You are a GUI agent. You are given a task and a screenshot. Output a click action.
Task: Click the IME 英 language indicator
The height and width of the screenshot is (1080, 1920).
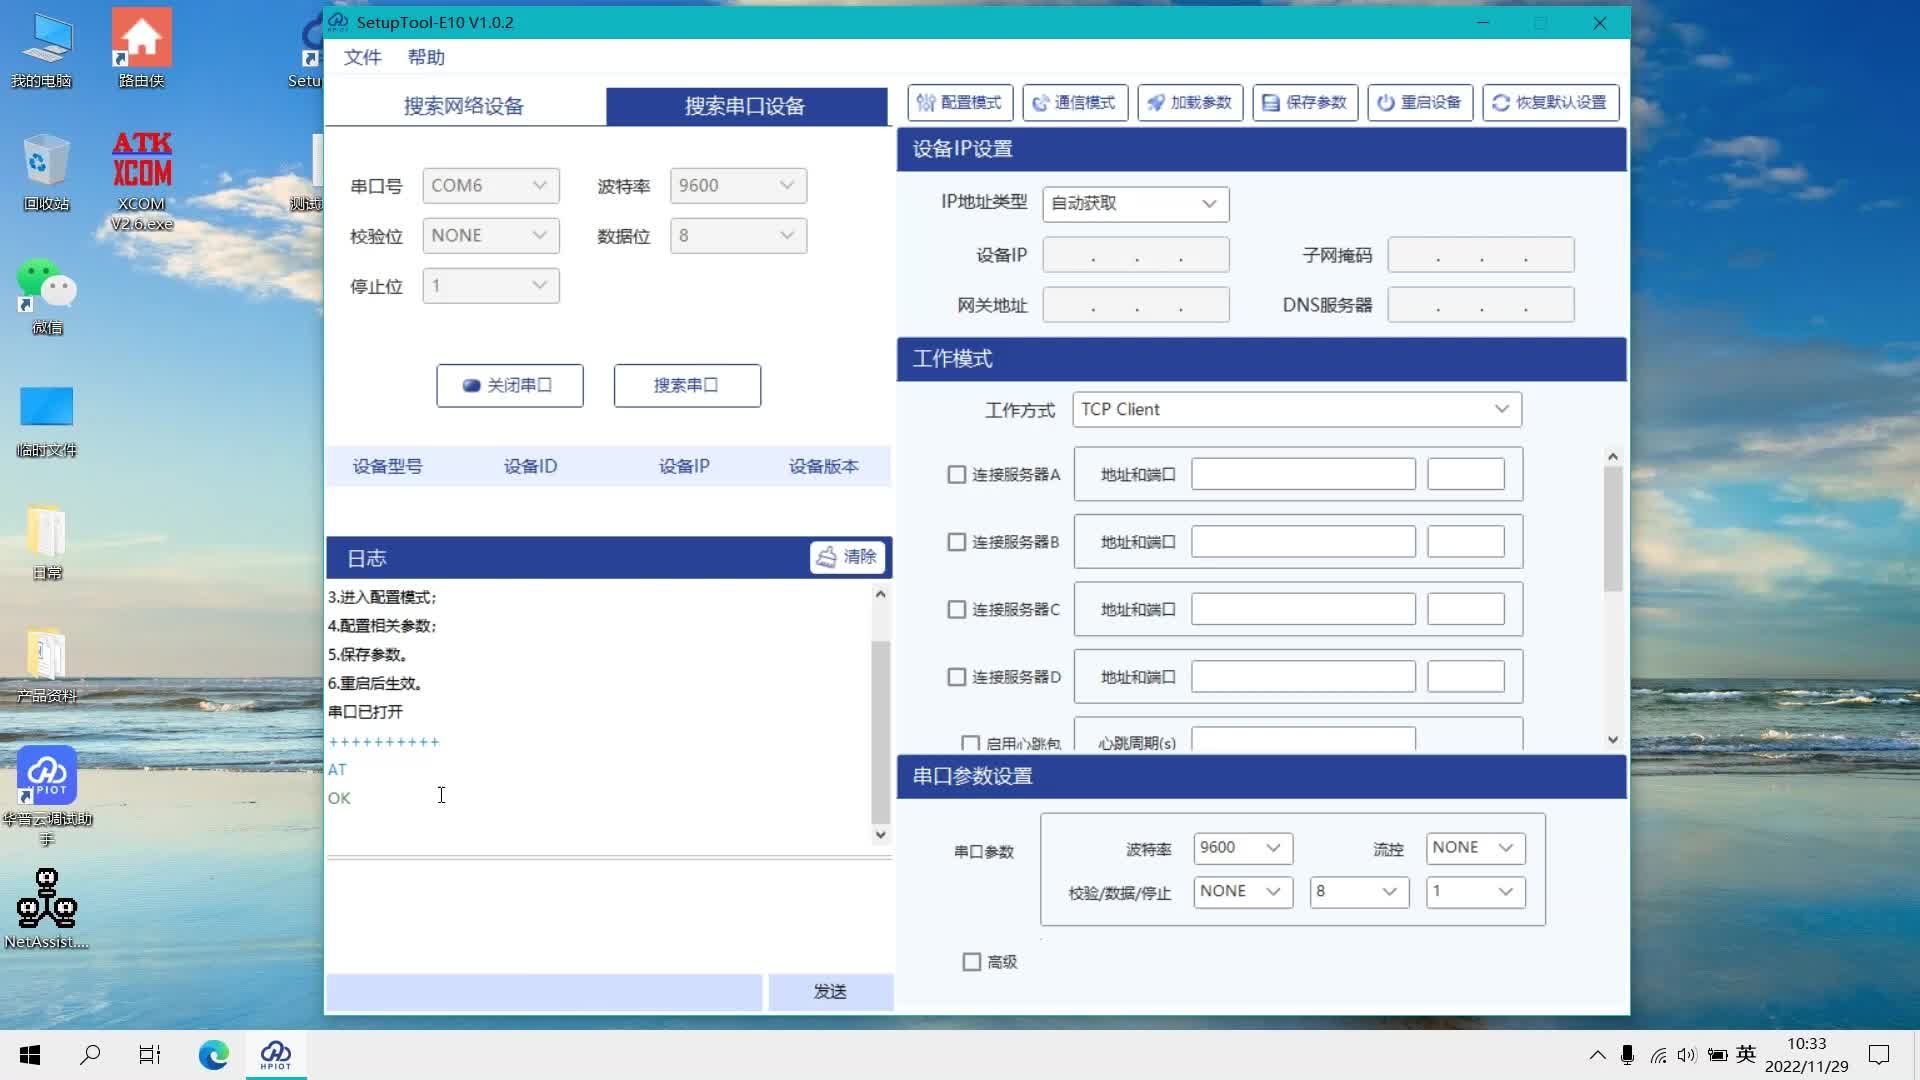[x=1746, y=1054]
